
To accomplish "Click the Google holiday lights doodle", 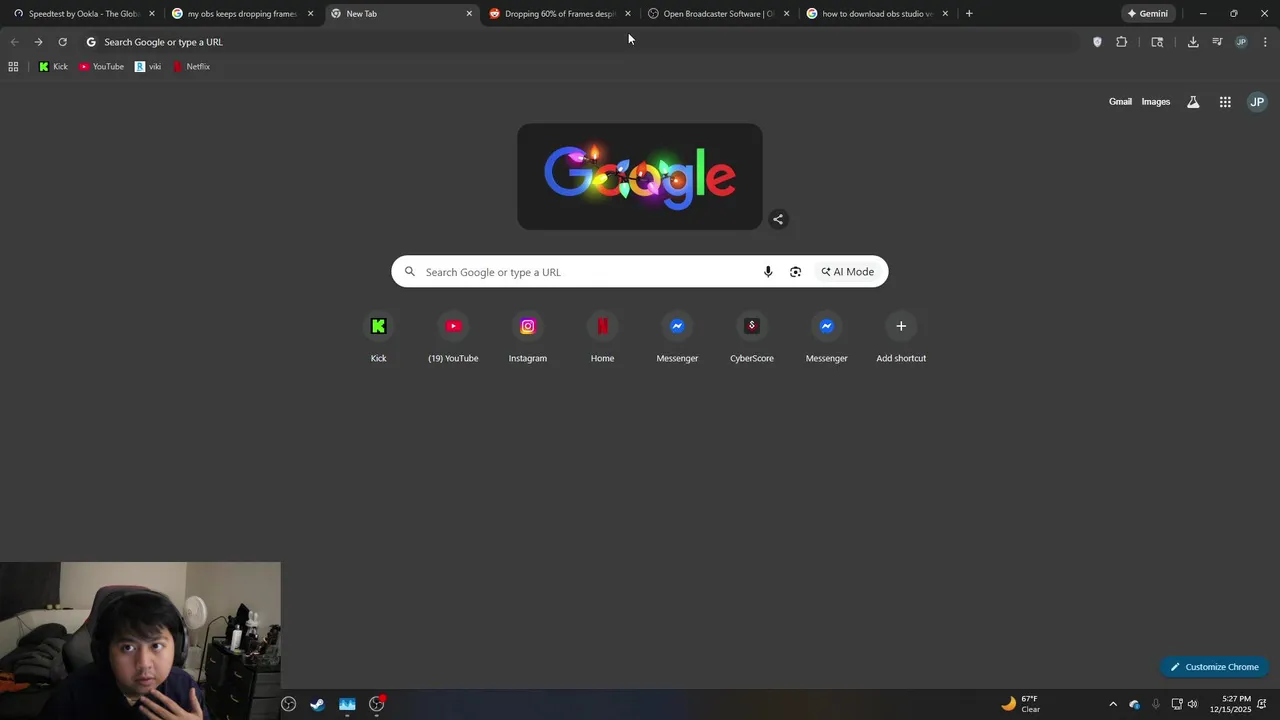I will (x=640, y=177).
